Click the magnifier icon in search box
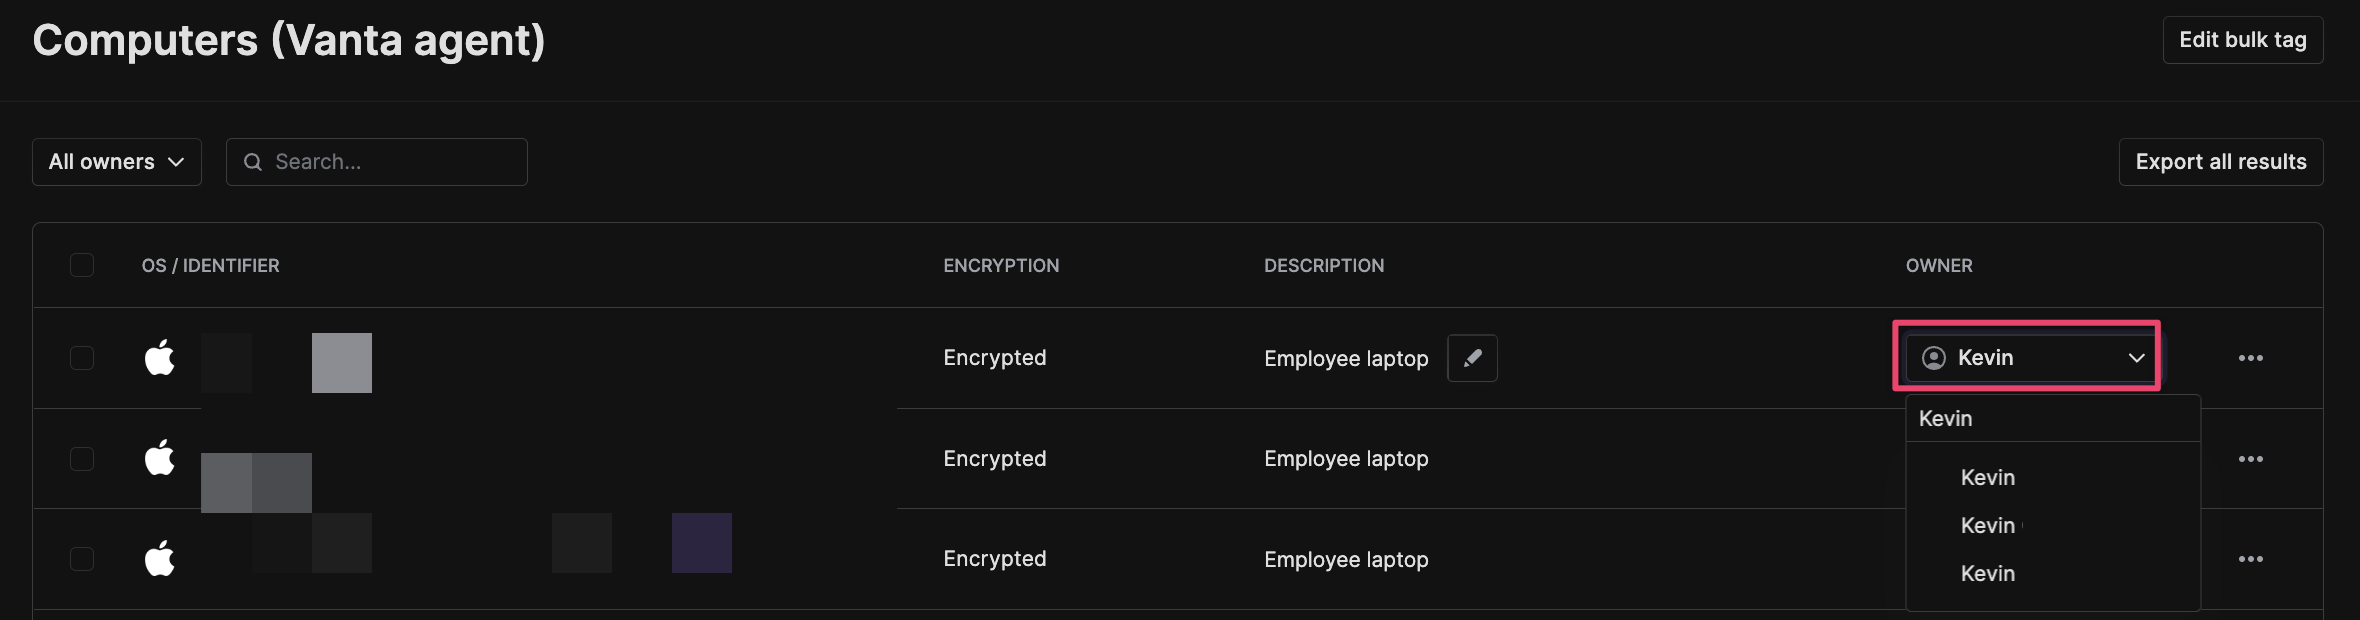 253,162
